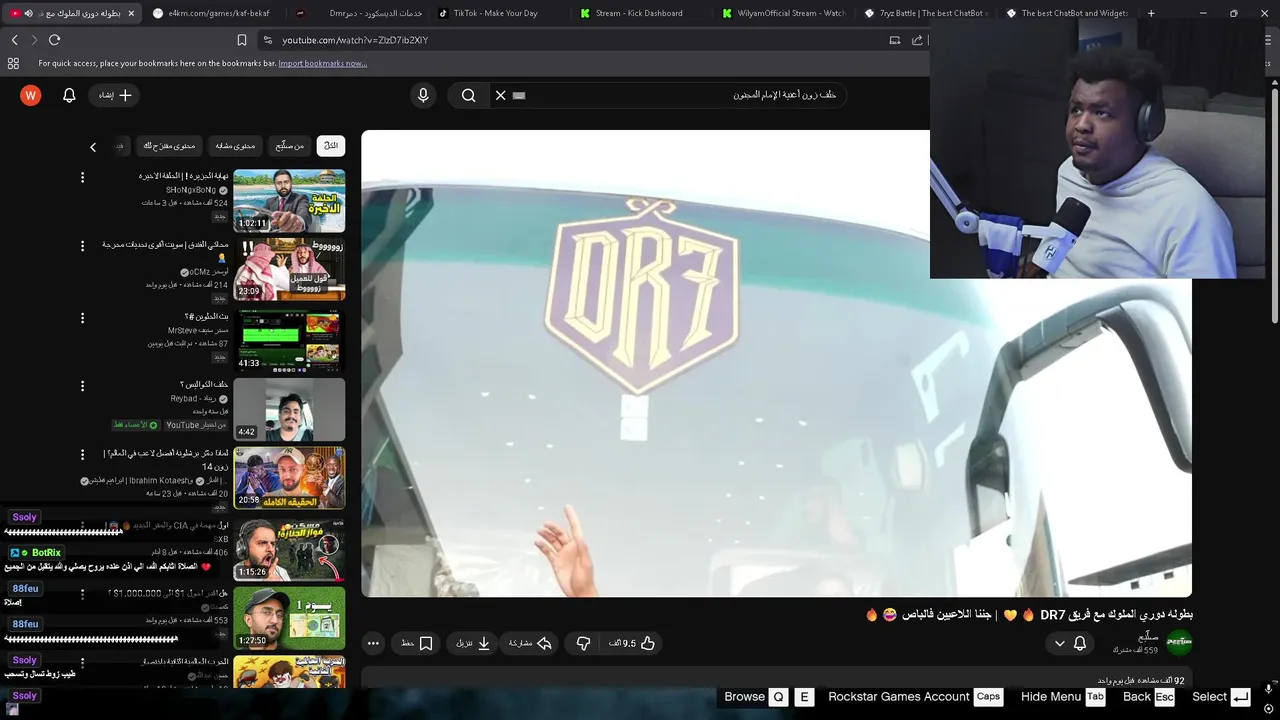Image resolution: width=1280 pixels, height=720 pixels.
Task: Open menu dots for MrSteve video
Action: pyautogui.click(x=82, y=318)
